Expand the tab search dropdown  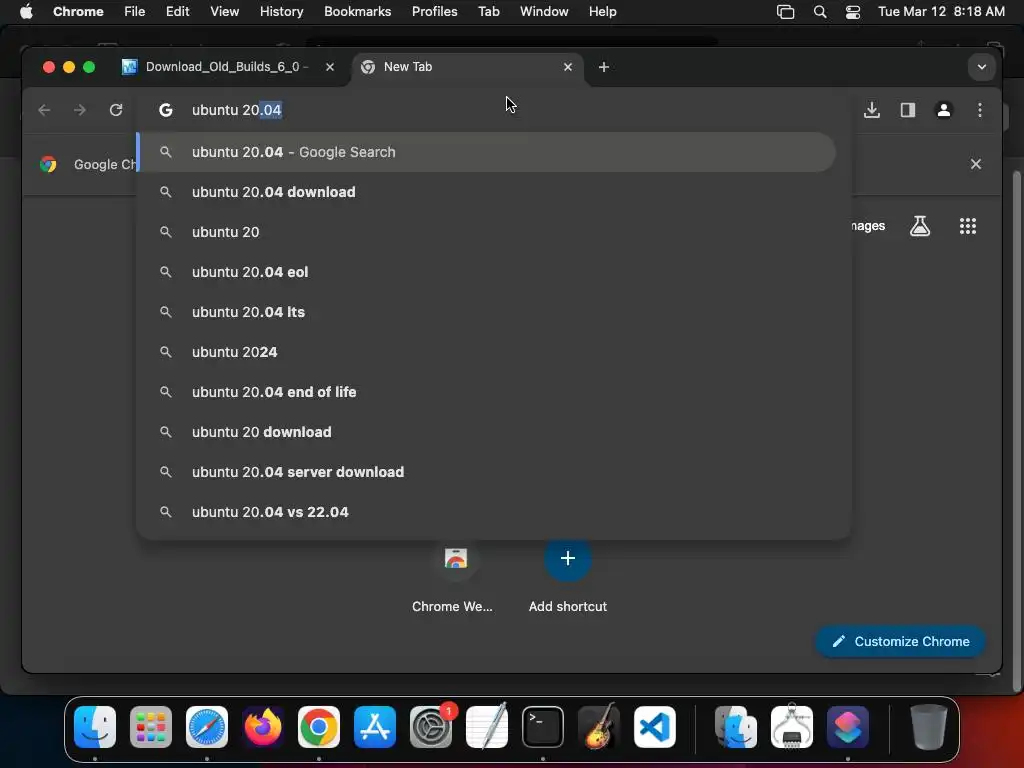pos(982,67)
